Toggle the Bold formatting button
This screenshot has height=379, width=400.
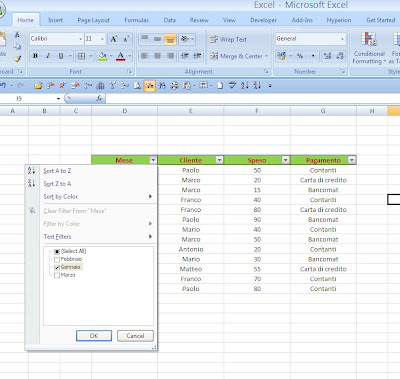[x=35, y=56]
